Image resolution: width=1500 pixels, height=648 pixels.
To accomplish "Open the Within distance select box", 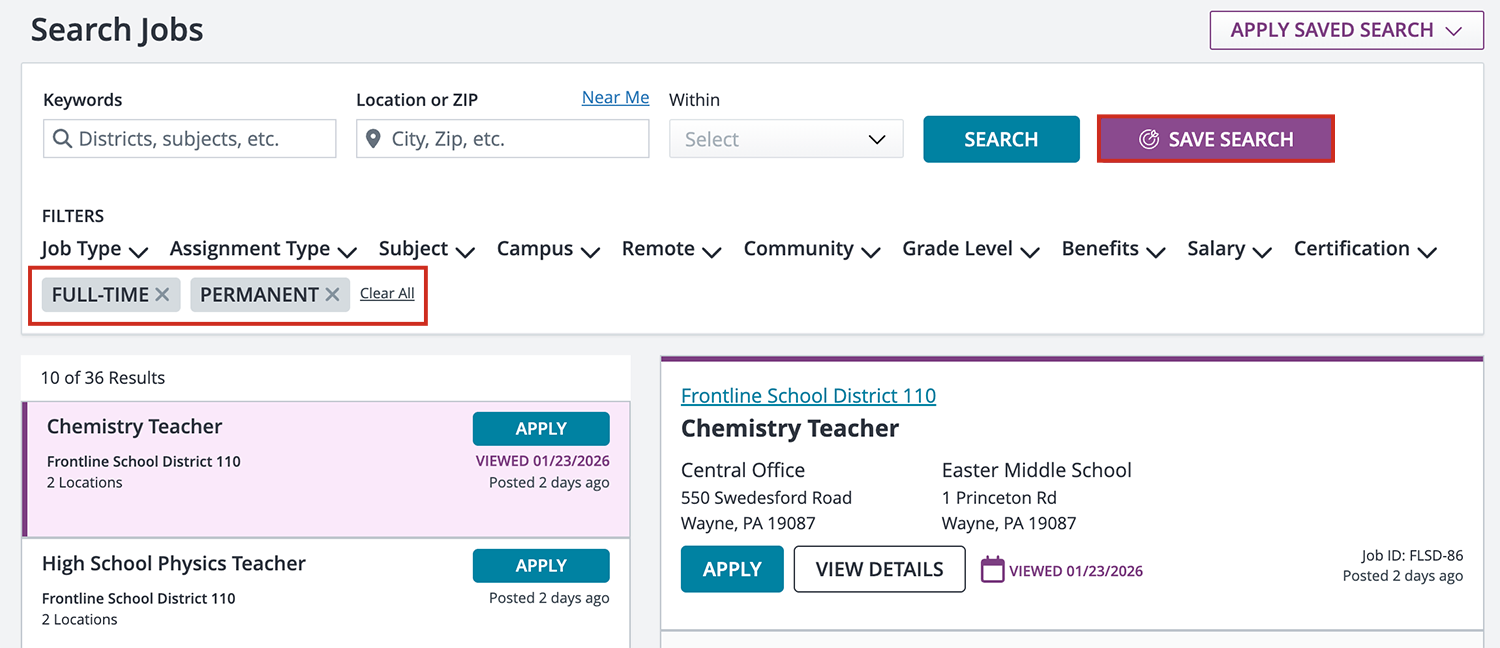I will pyautogui.click(x=785, y=139).
